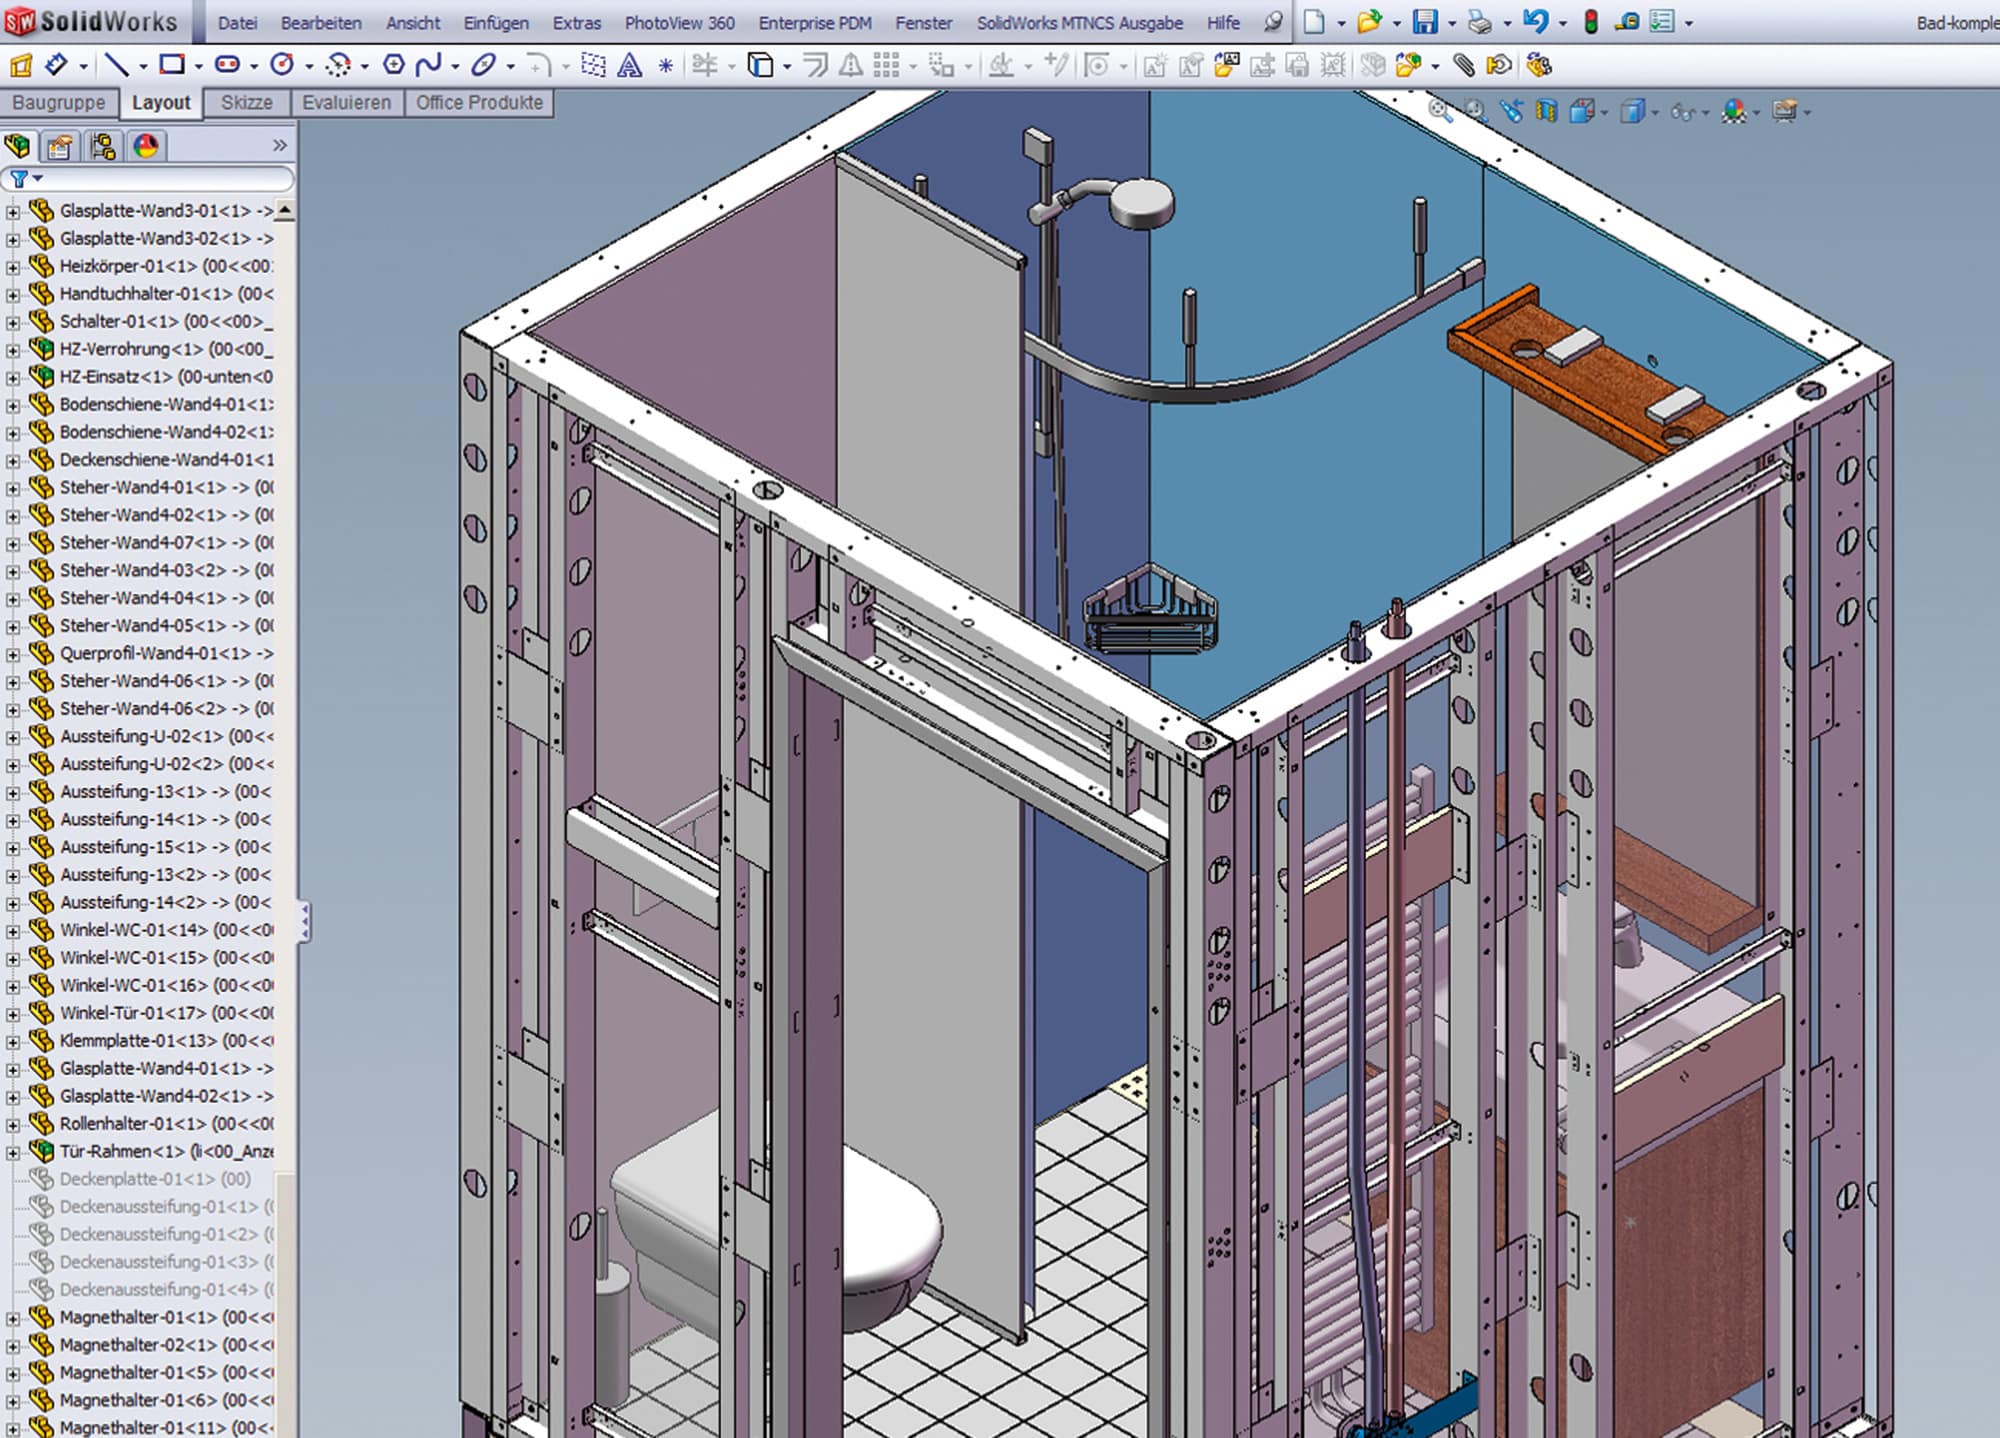
Task: Expand the Querprofil-Wand4-01<1> tree node
Action: click(13, 654)
